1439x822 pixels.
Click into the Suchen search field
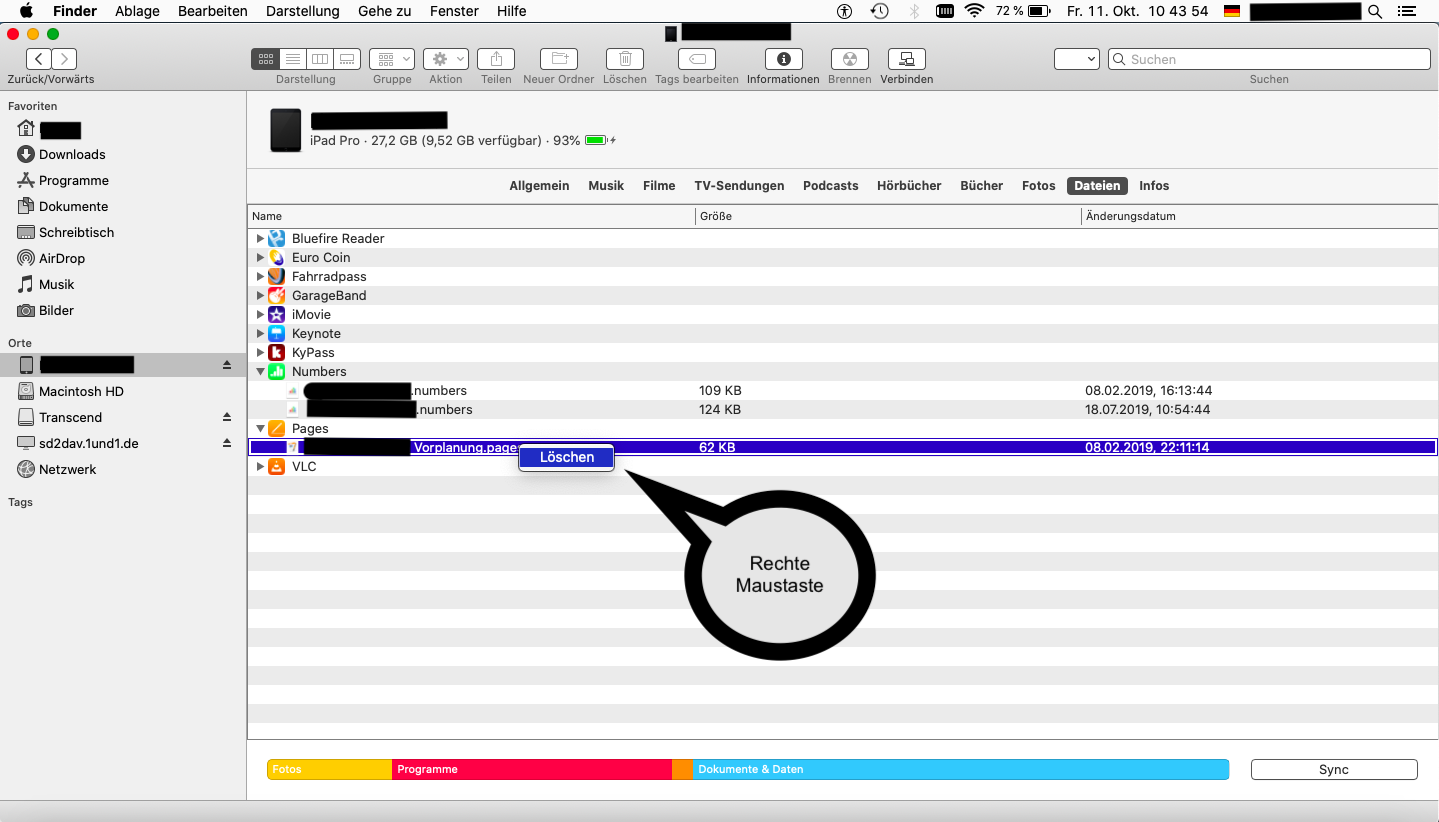(x=1269, y=59)
